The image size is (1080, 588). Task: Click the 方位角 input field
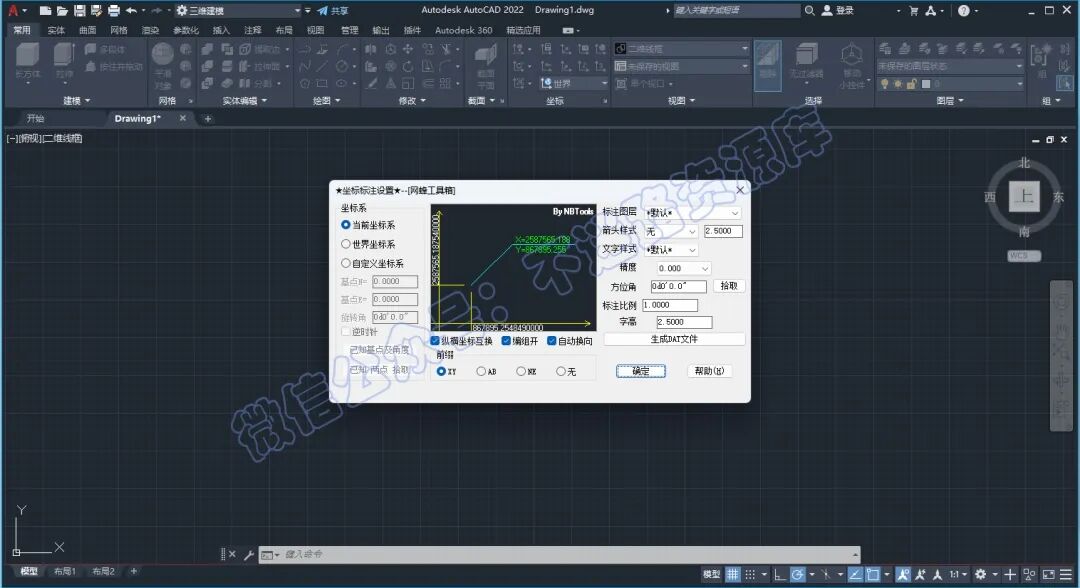click(x=679, y=286)
